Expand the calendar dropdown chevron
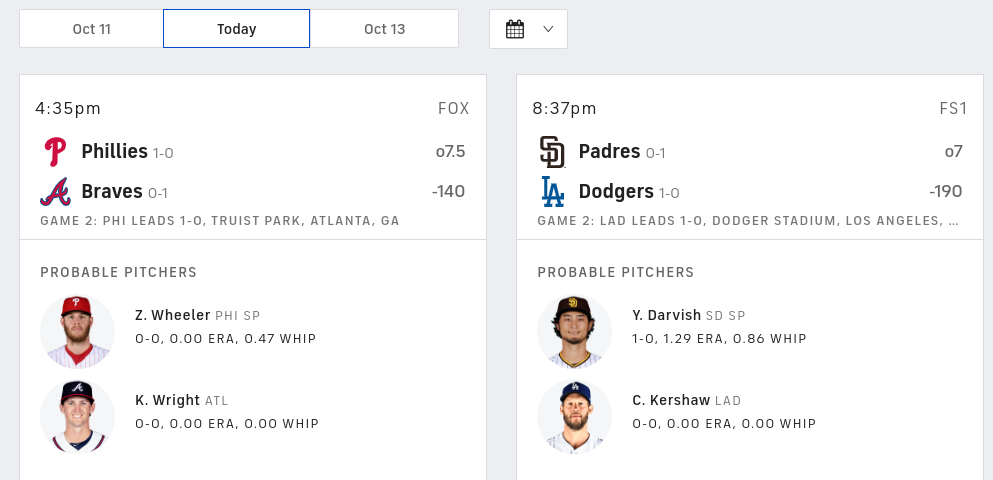 (x=548, y=29)
